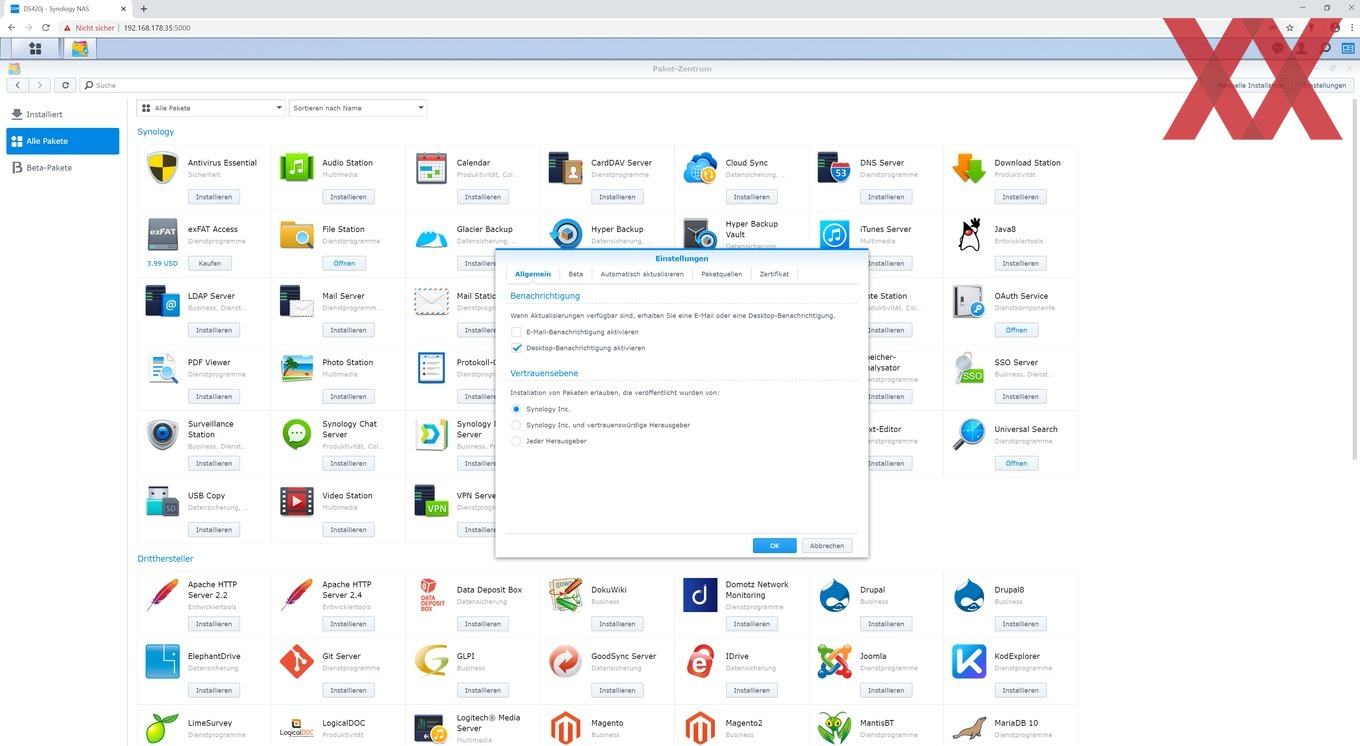This screenshot has height=746, width=1360.
Task: Reload the browser page
Action: [x=46, y=28]
